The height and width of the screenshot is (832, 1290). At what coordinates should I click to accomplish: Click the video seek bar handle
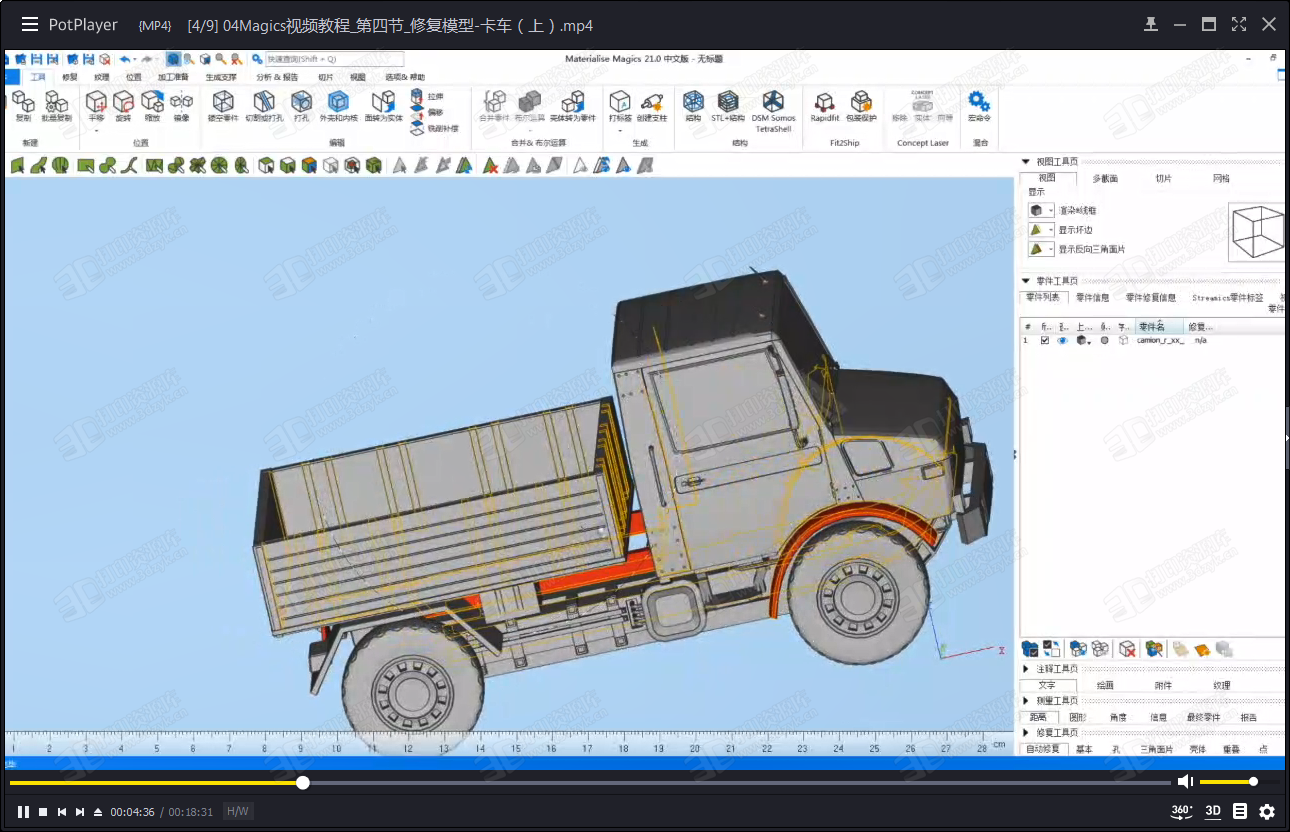tap(303, 782)
